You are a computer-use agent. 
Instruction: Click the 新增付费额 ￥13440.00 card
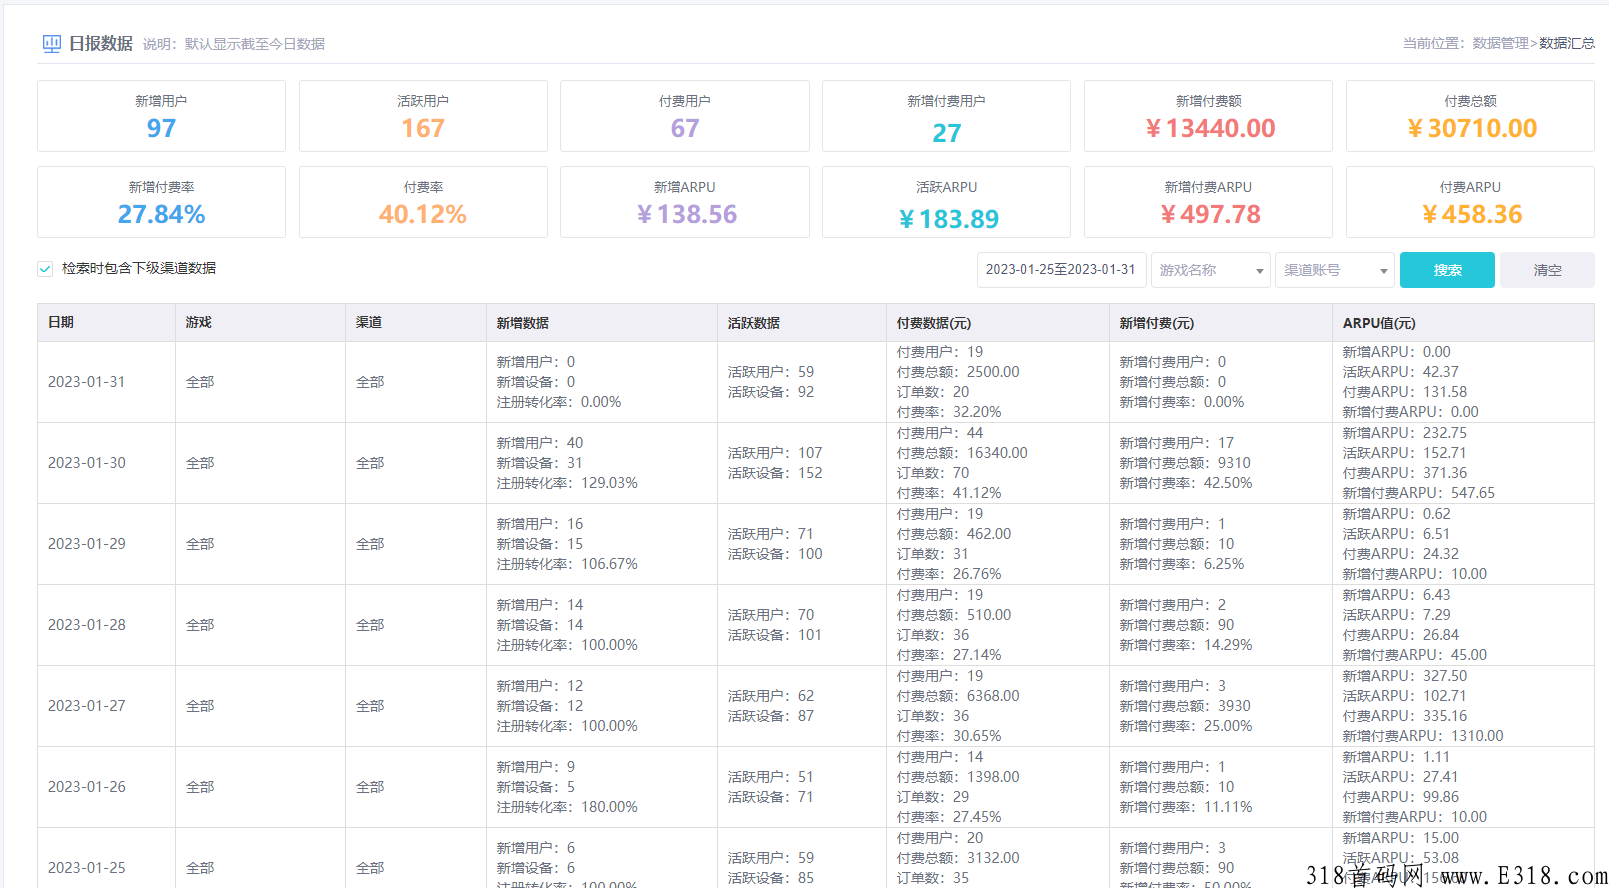pyautogui.click(x=1208, y=116)
